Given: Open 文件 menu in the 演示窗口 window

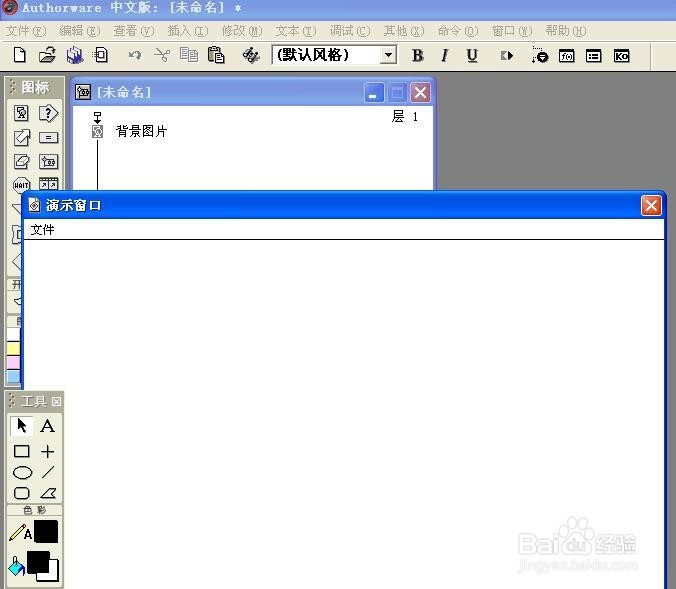Looking at the screenshot, I should 42,229.
